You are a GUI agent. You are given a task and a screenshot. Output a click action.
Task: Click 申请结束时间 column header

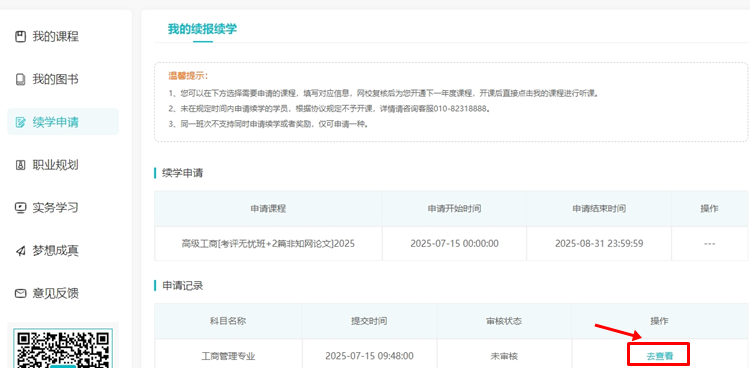[599, 209]
